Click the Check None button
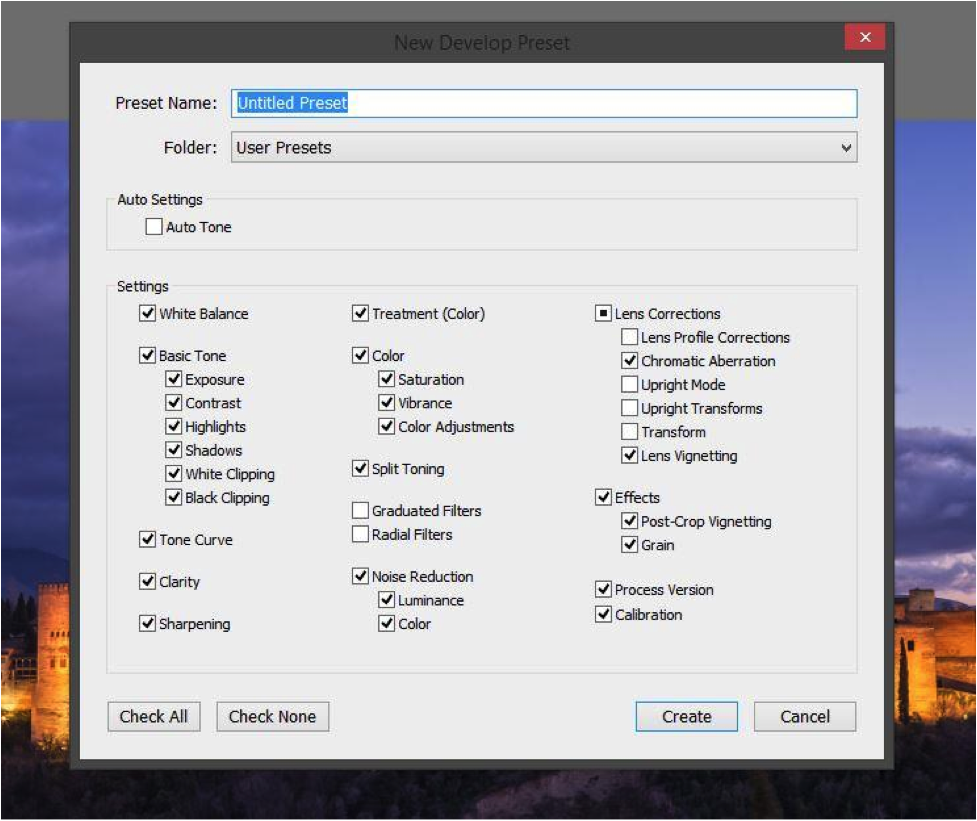The image size is (977, 821). tap(272, 716)
